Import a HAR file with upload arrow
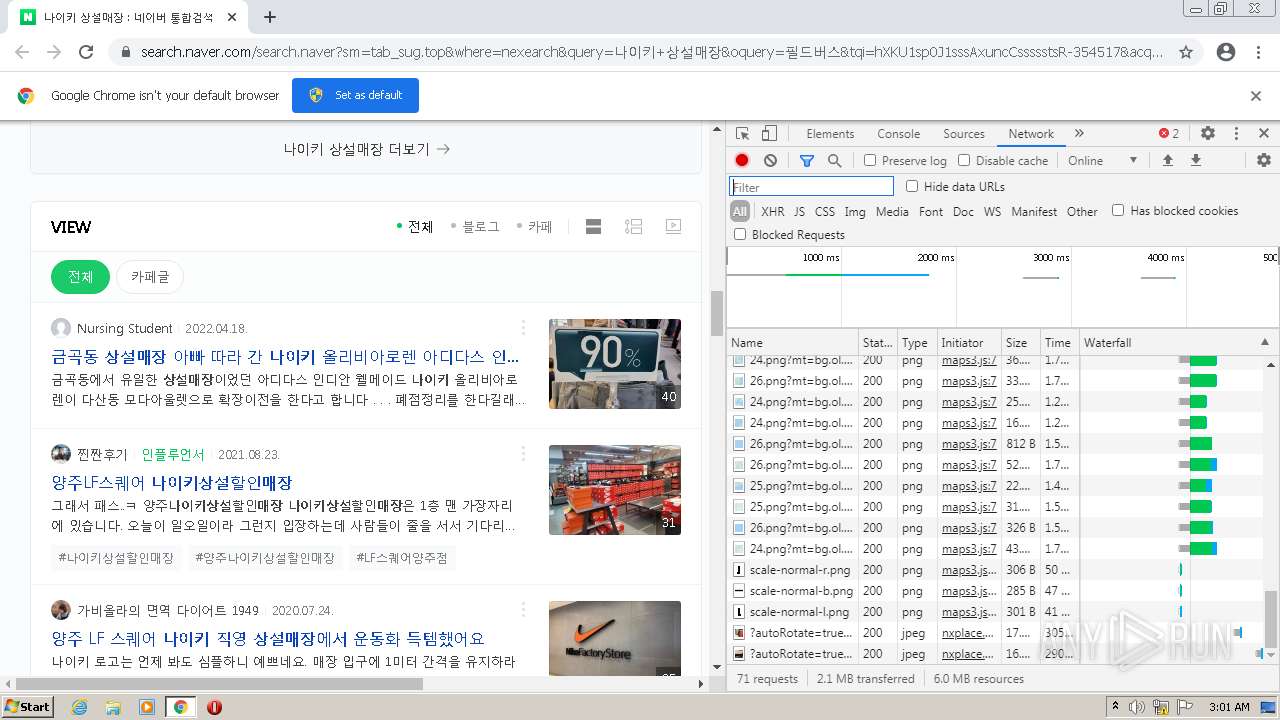The width and height of the screenshot is (1280, 720). click(x=1167, y=160)
